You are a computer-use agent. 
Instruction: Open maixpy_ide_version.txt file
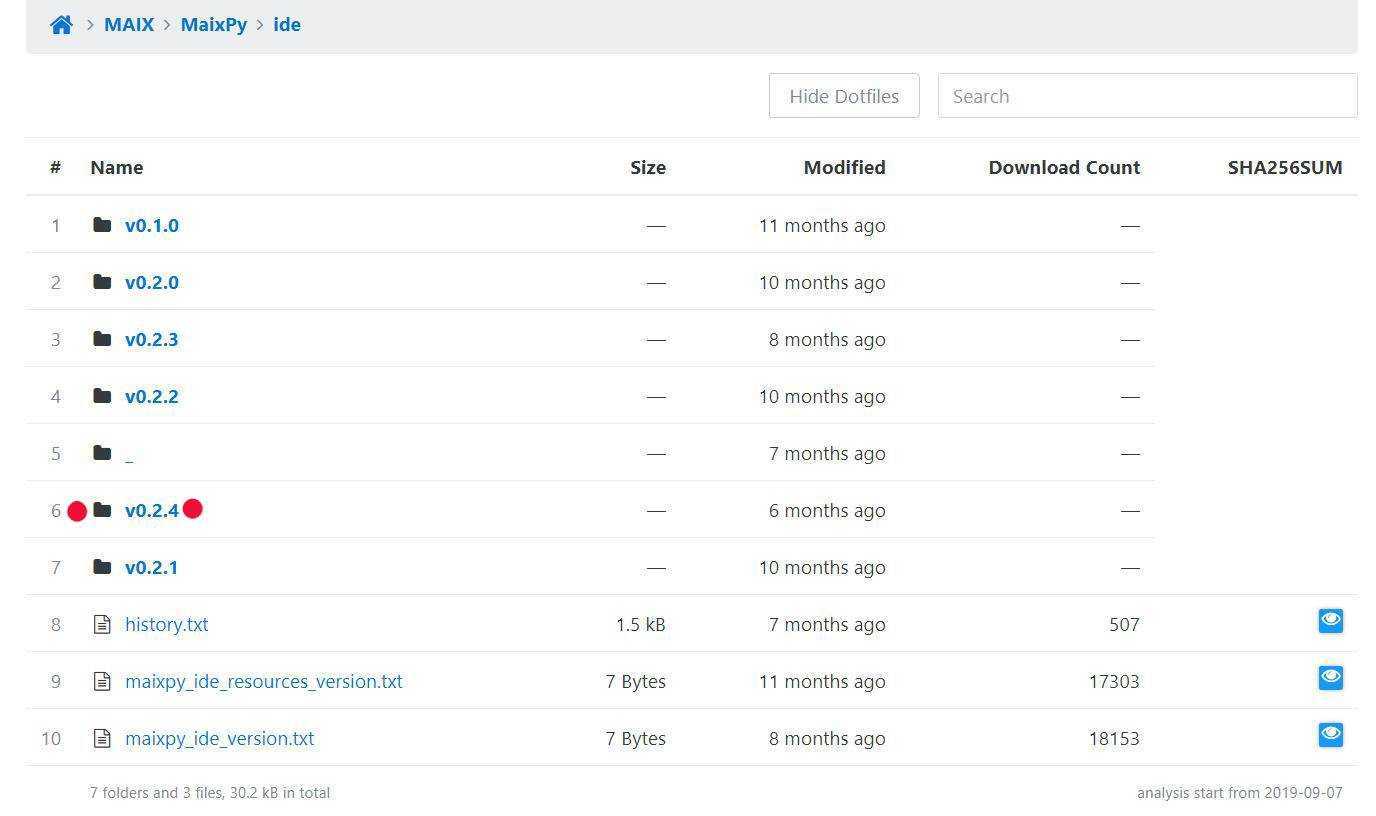point(220,739)
